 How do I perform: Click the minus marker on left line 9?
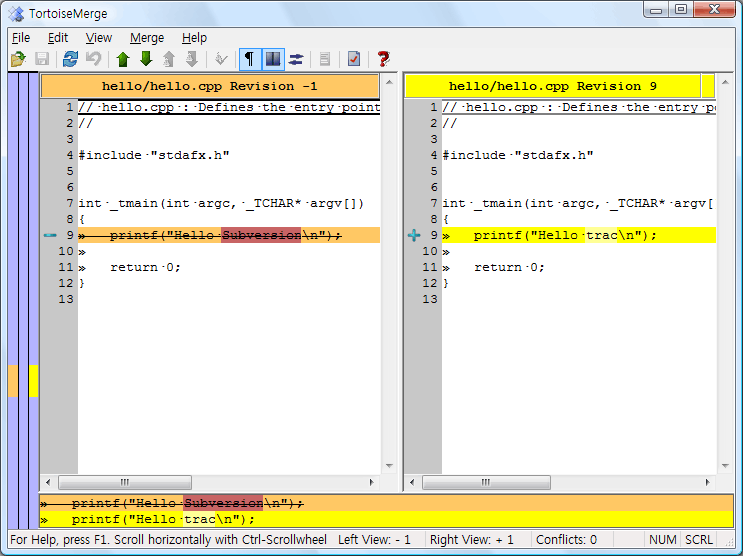pyautogui.click(x=50, y=236)
